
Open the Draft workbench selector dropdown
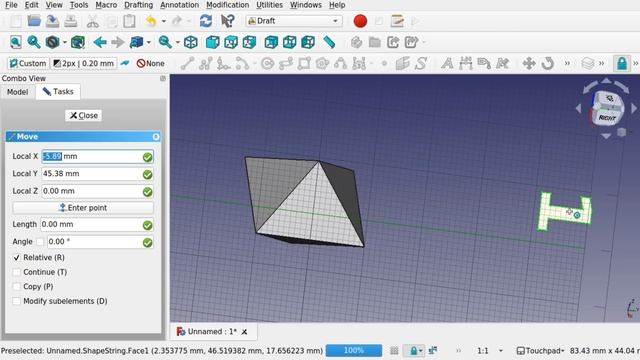(x=293, y=21)
